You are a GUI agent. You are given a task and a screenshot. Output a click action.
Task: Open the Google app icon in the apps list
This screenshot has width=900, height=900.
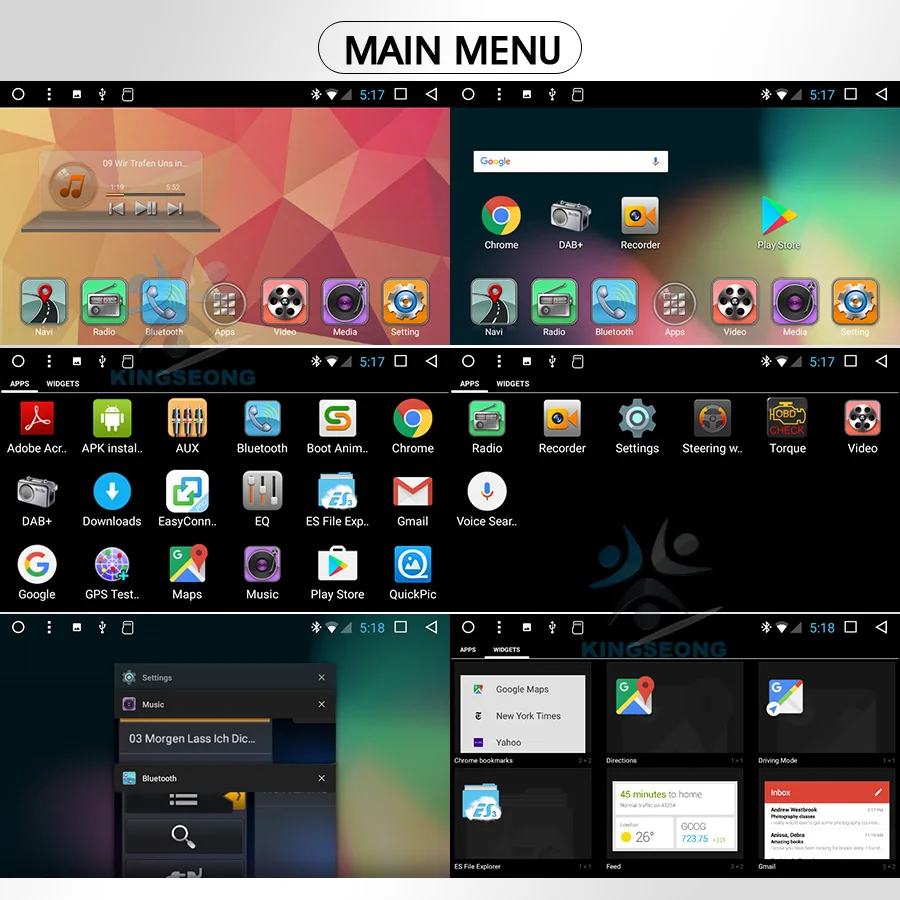(x=37, y=565)
